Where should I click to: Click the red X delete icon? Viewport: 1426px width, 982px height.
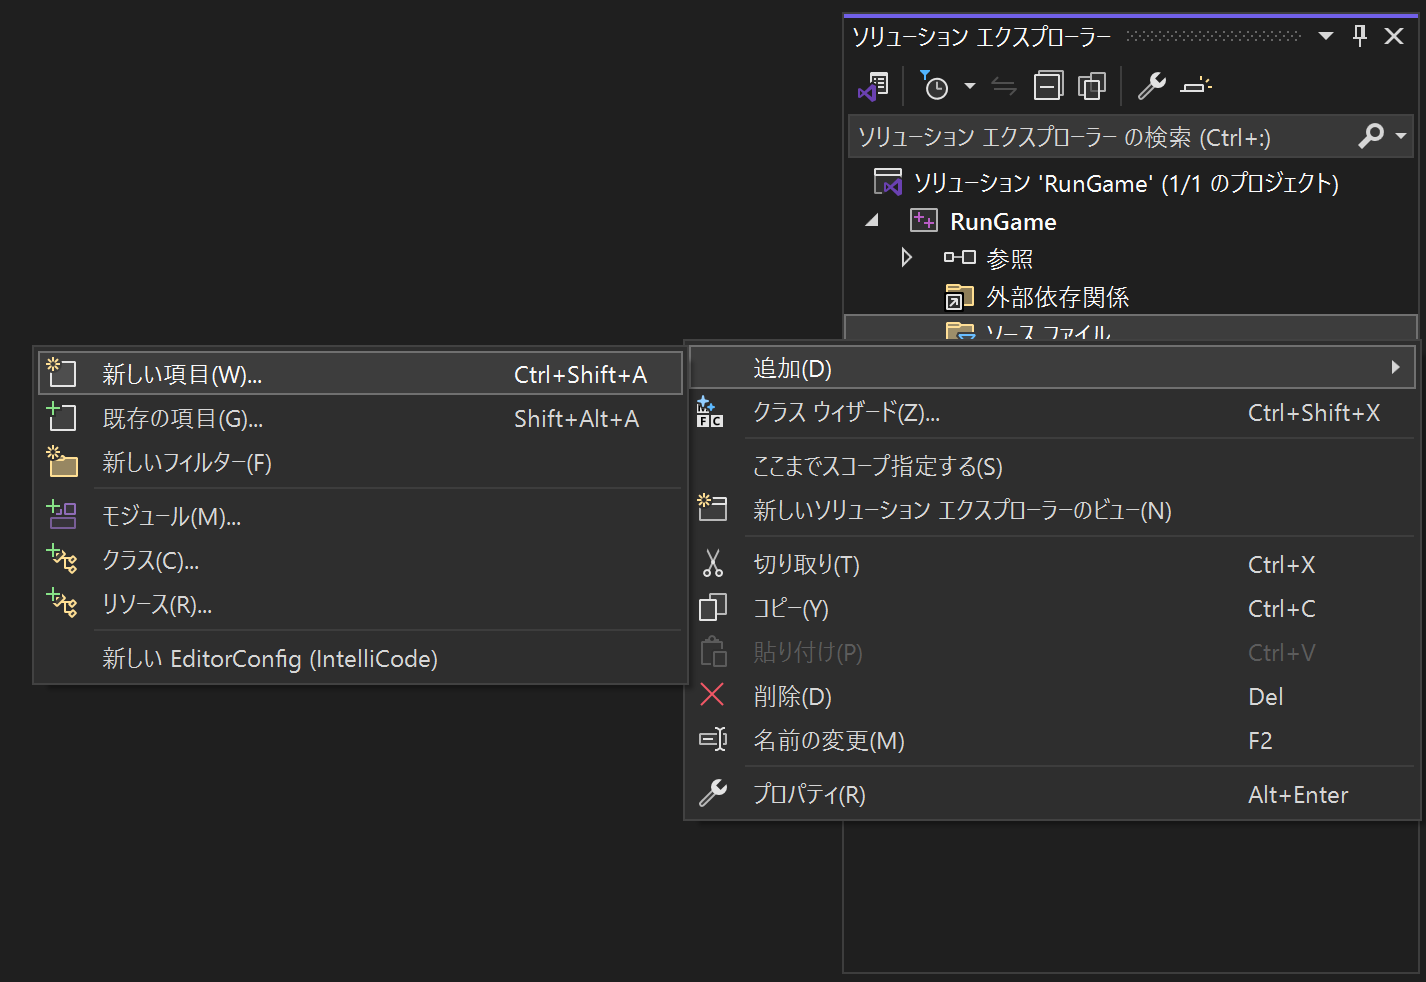pos(712,695)
